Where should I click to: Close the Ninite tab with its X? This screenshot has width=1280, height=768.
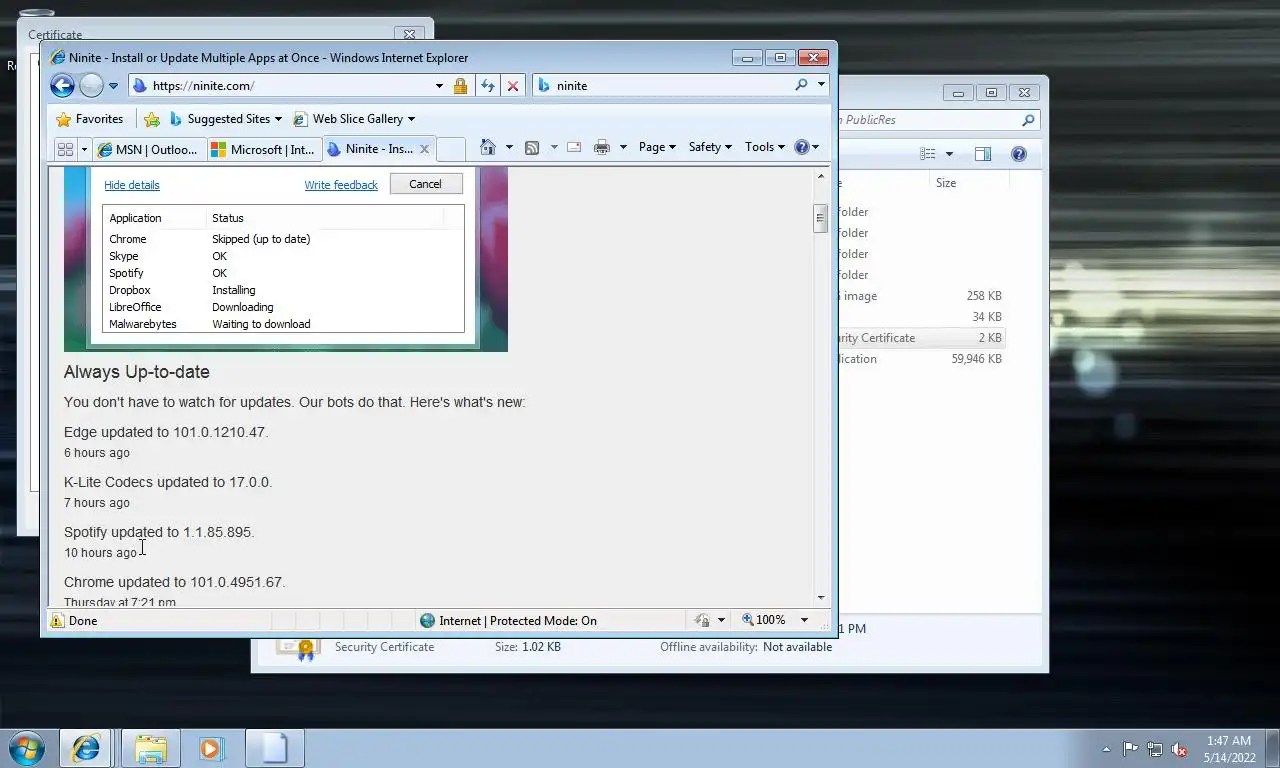424,149
